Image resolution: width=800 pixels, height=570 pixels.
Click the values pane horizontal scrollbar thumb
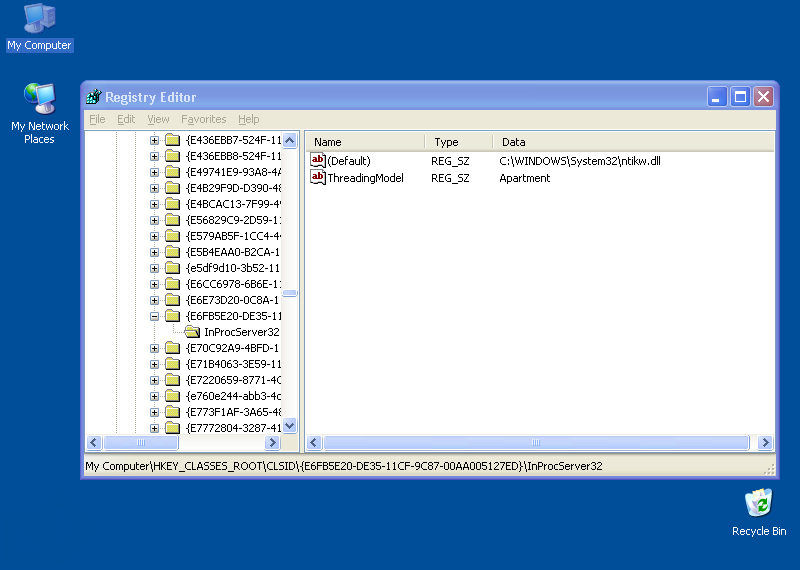tap(536, 442)
